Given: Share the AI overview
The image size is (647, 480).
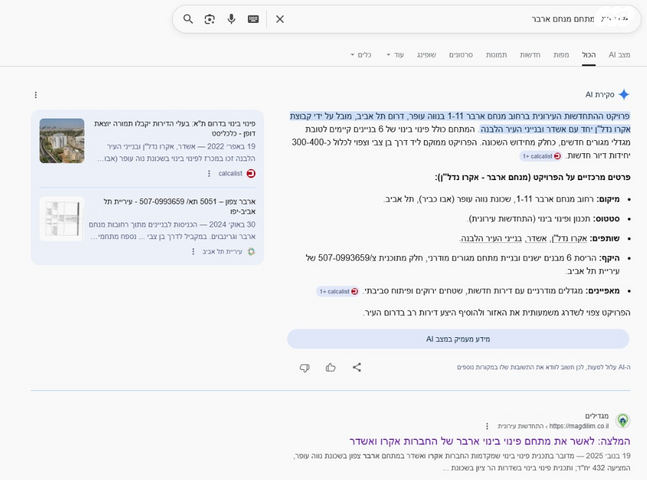Looking at the screenshot, I should (357, 367).
